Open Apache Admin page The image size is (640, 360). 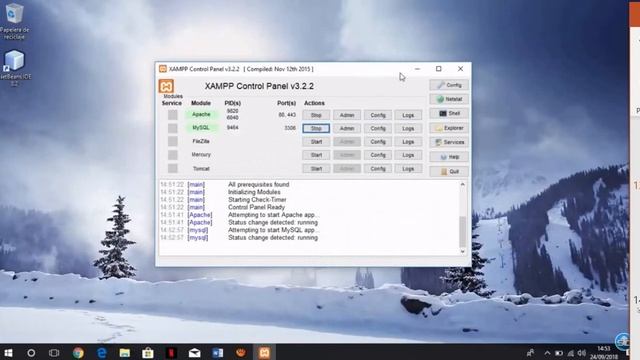(347, 115)
